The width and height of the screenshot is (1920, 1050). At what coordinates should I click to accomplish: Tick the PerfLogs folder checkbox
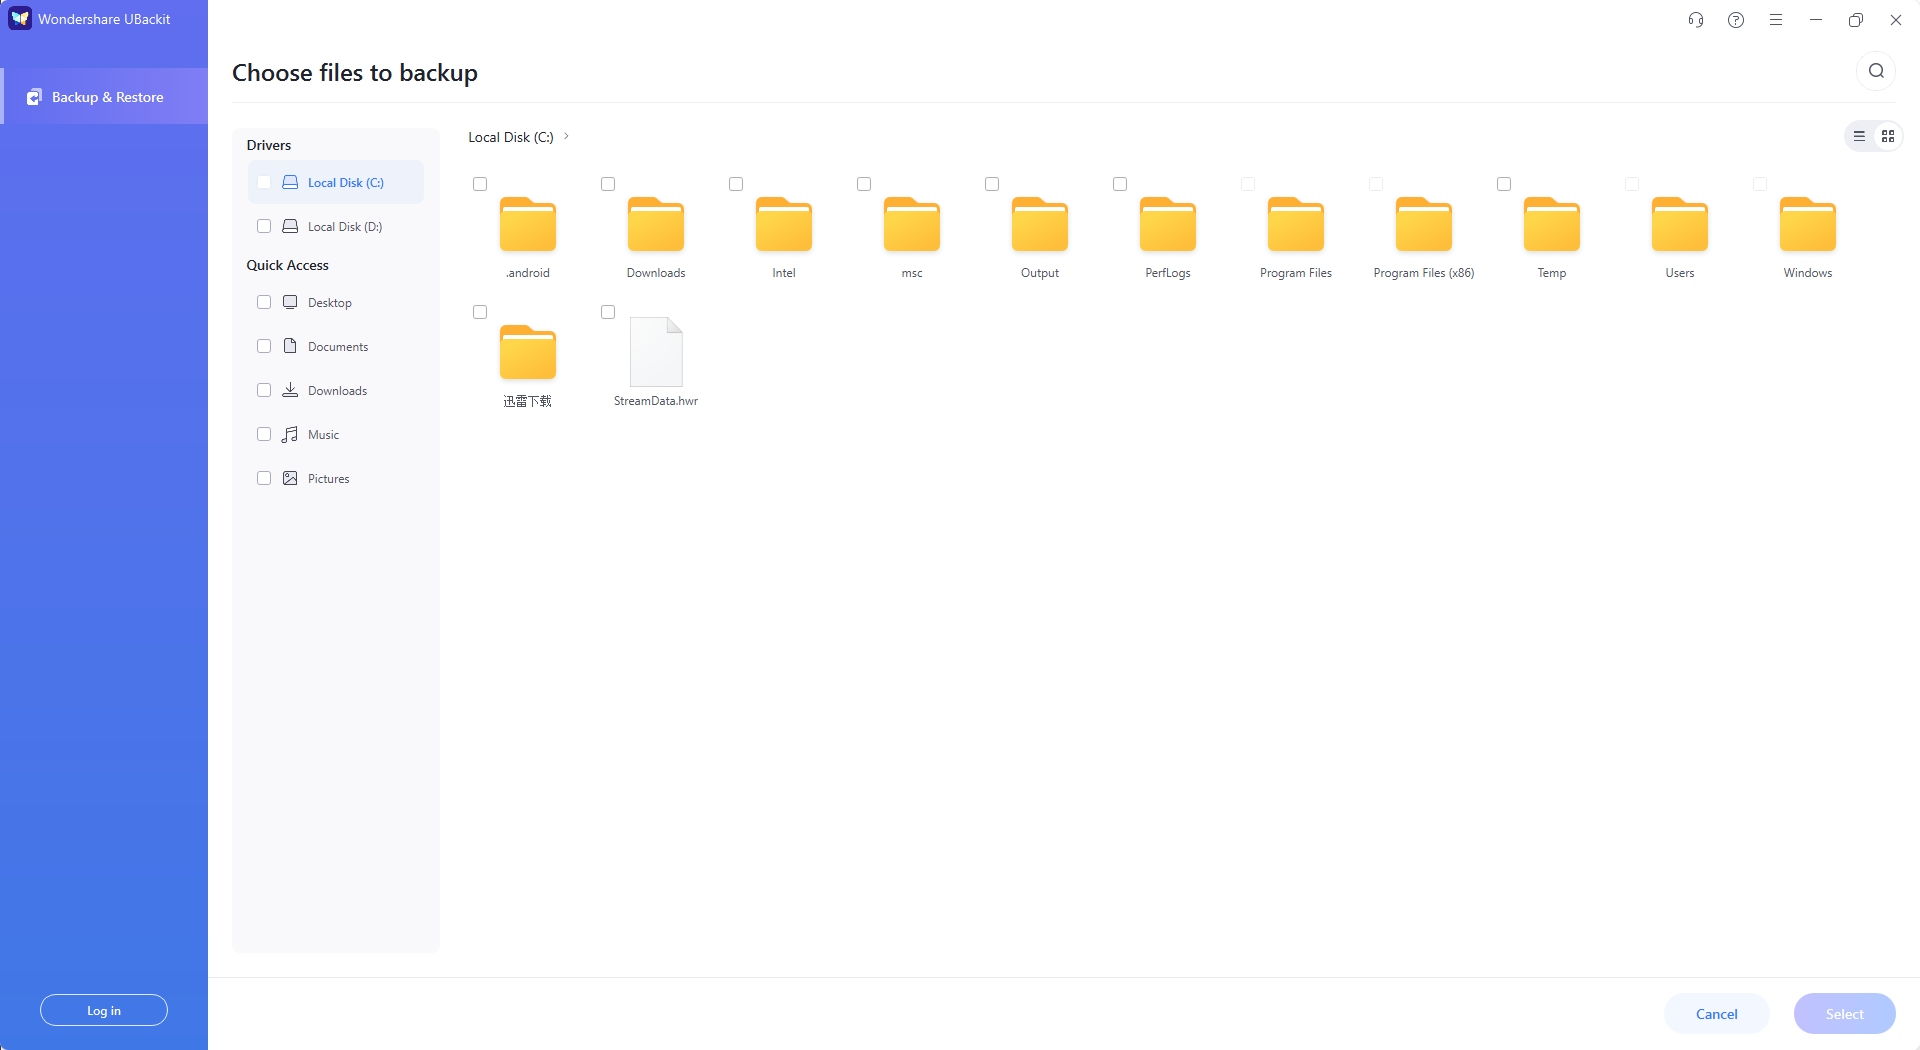coord(1120,184)
